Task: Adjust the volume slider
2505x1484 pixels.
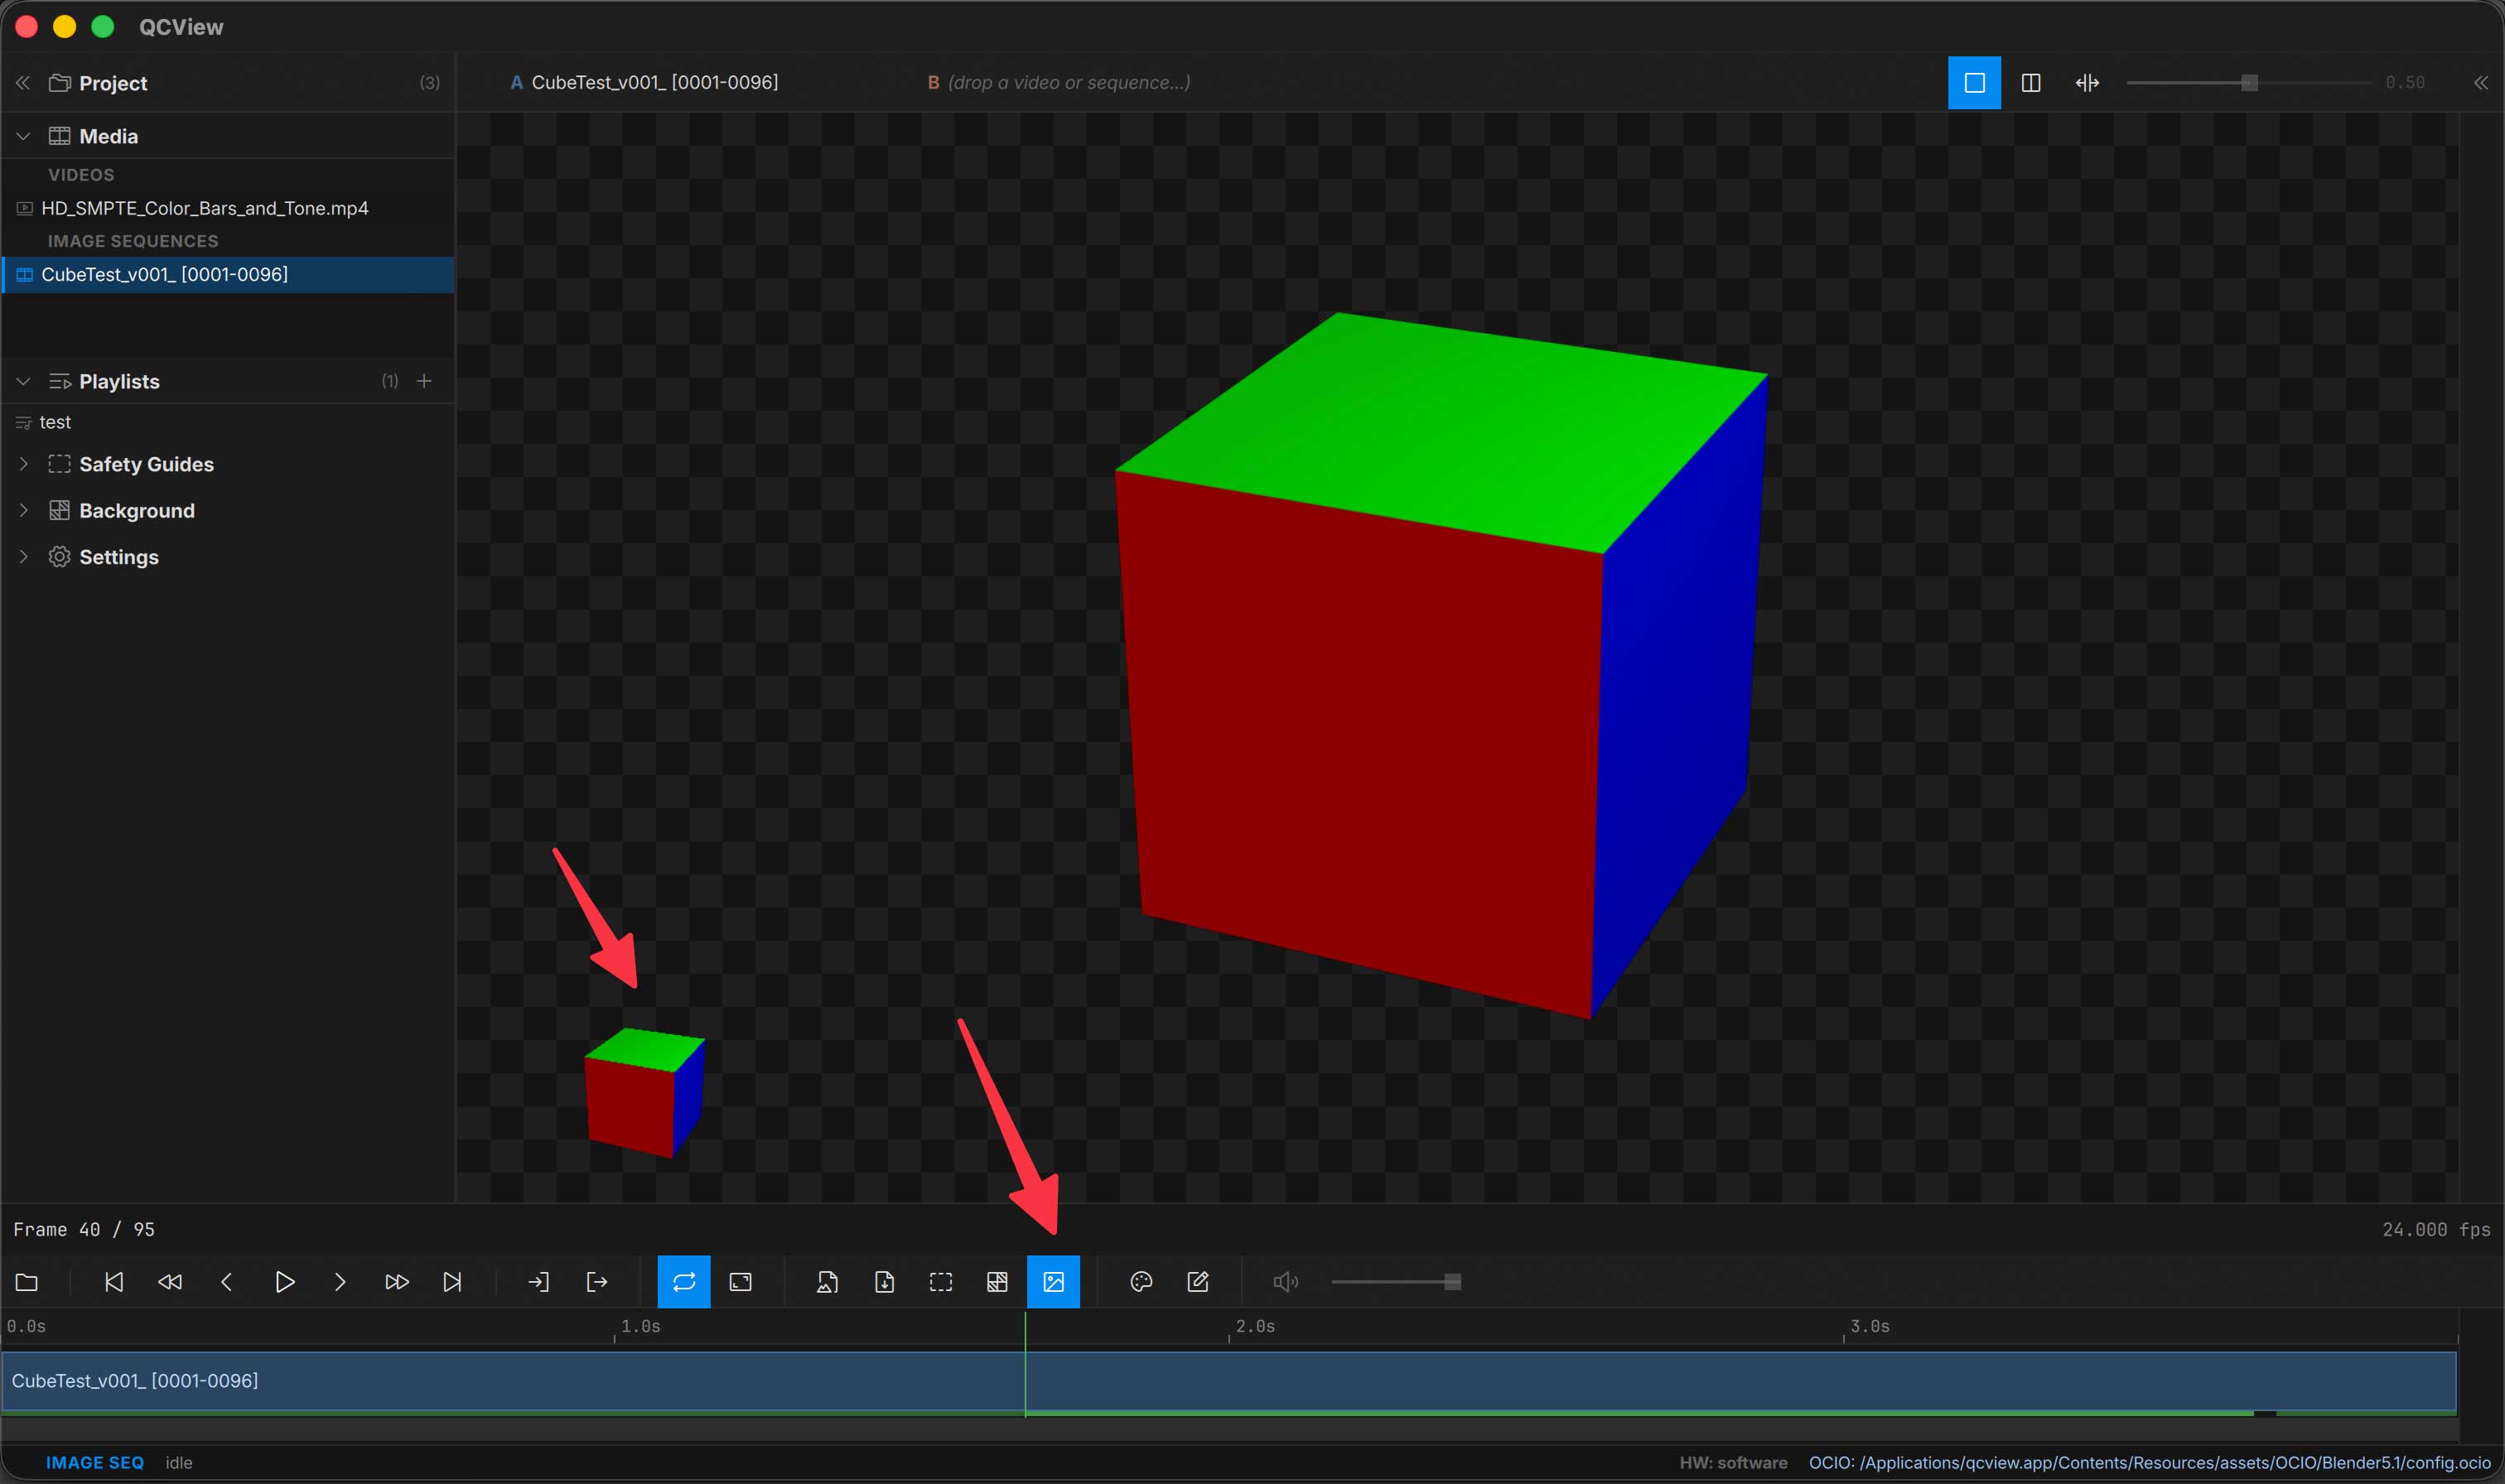Action: [x=1397, y=1282]
